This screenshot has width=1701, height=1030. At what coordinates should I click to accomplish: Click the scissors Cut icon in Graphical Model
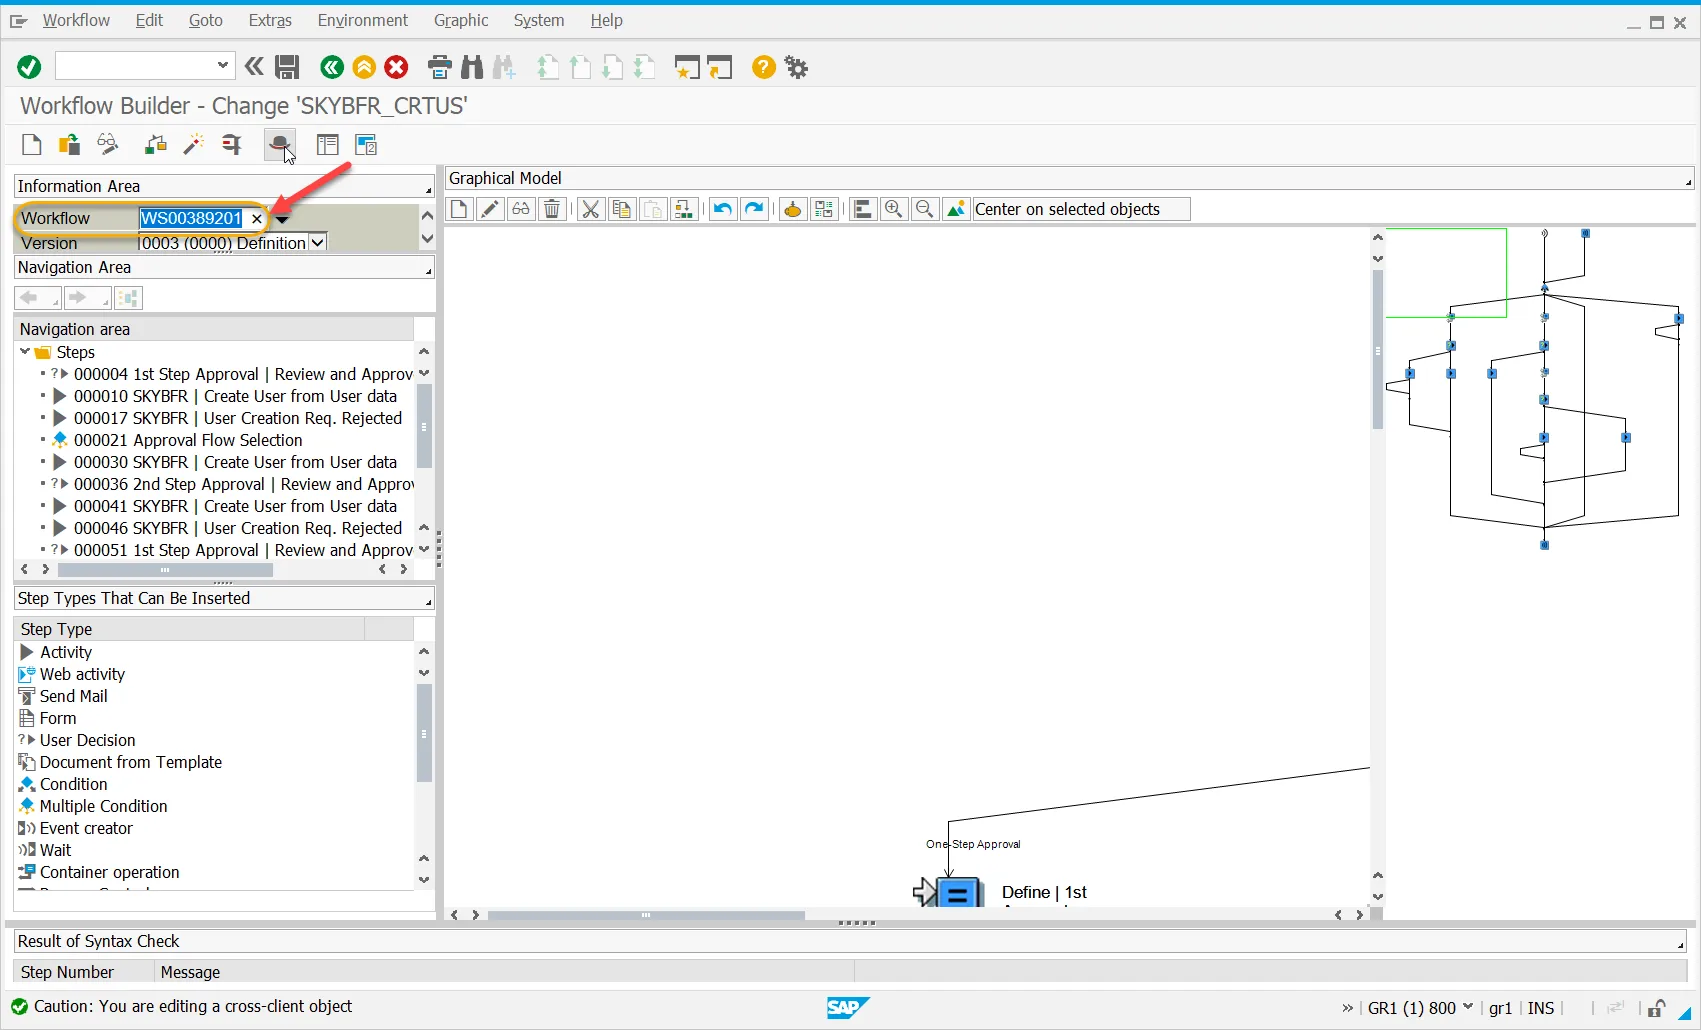(591, 209)
